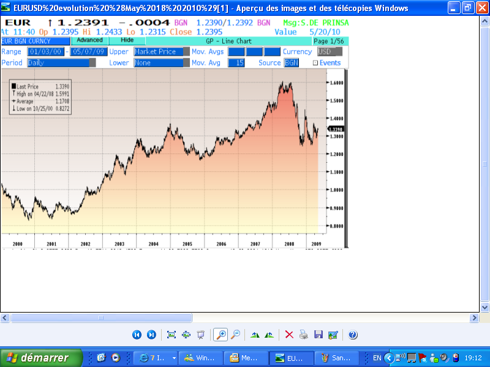Click the Msg:S.DE PRINSA text
Viewport: 490px width, 367px height.
click(316, 23)
